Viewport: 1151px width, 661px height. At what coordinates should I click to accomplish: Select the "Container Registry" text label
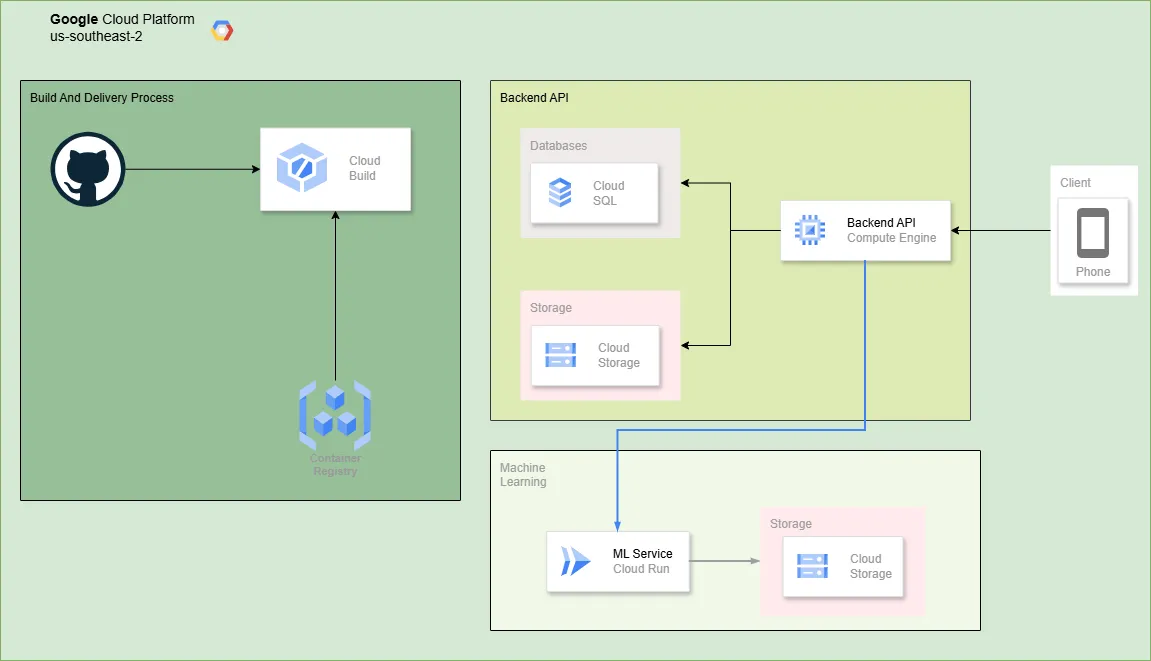335,465
